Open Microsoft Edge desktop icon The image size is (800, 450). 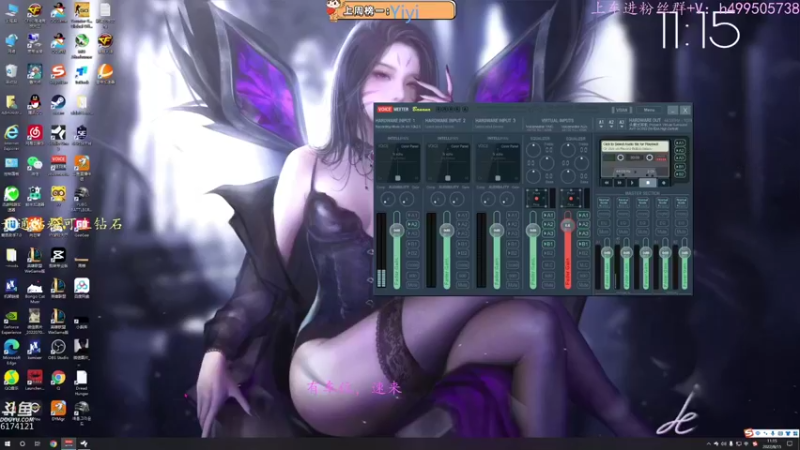11,350
